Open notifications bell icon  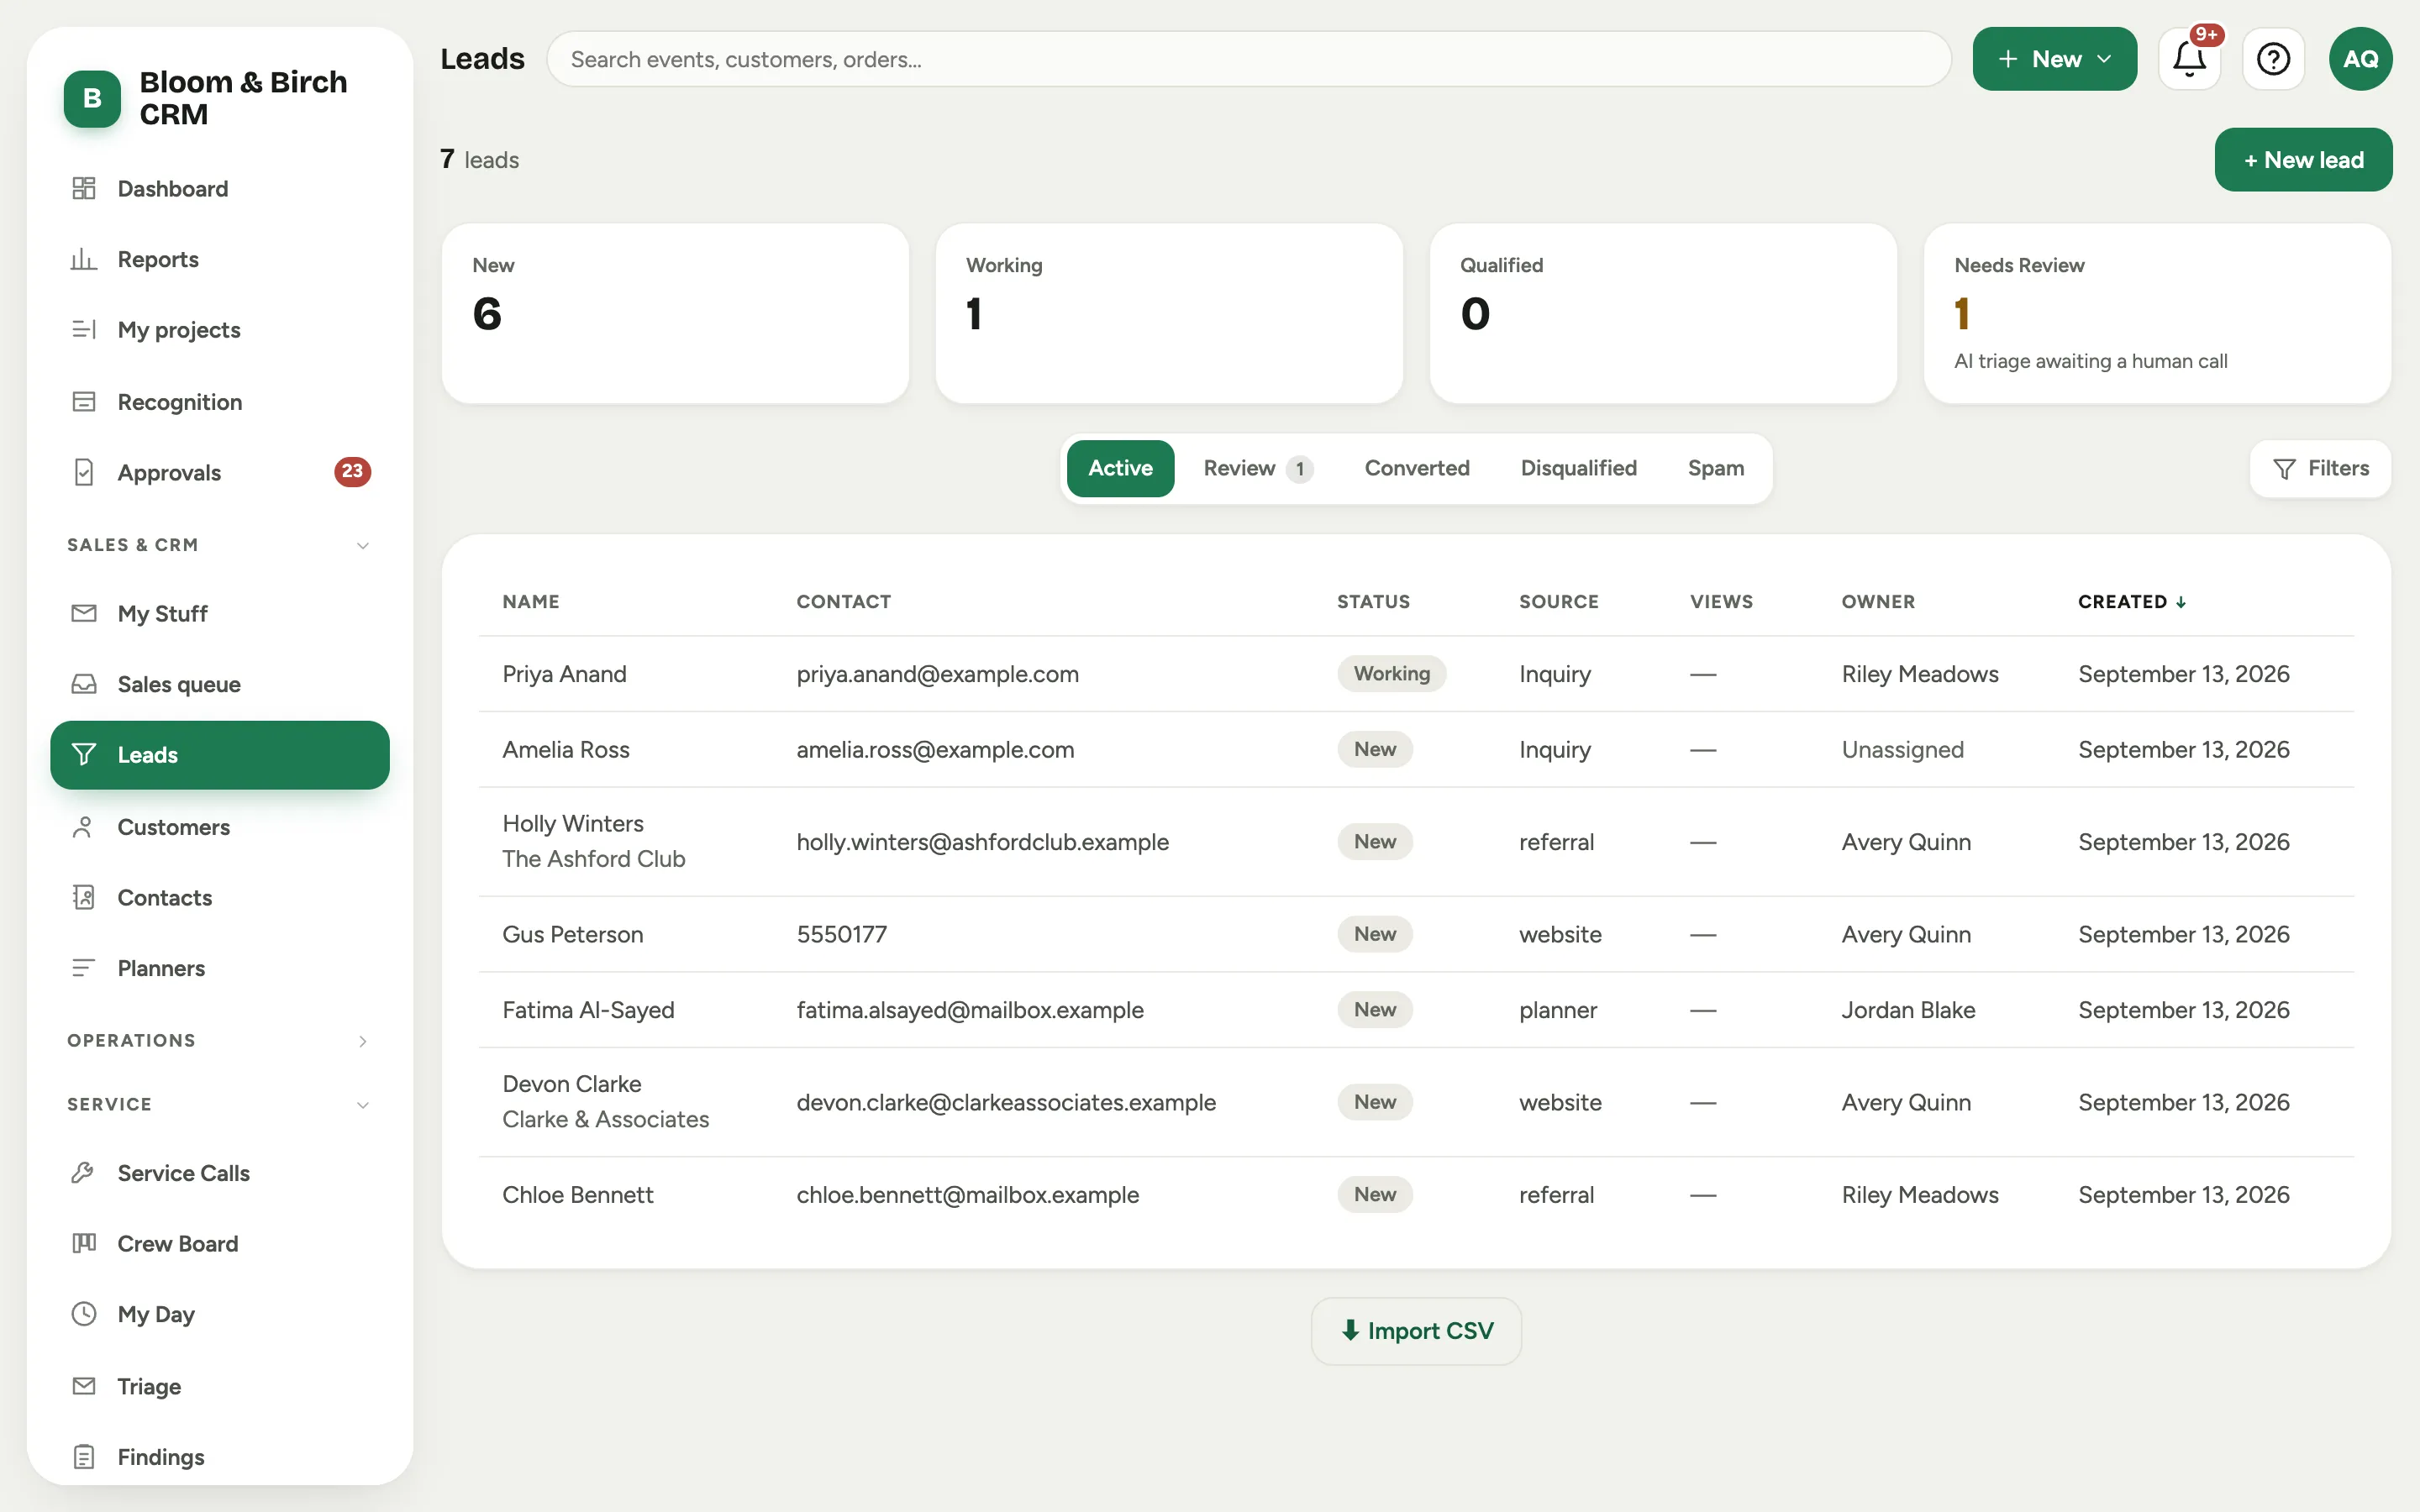pyautogui.click(x=2189, y=59)
